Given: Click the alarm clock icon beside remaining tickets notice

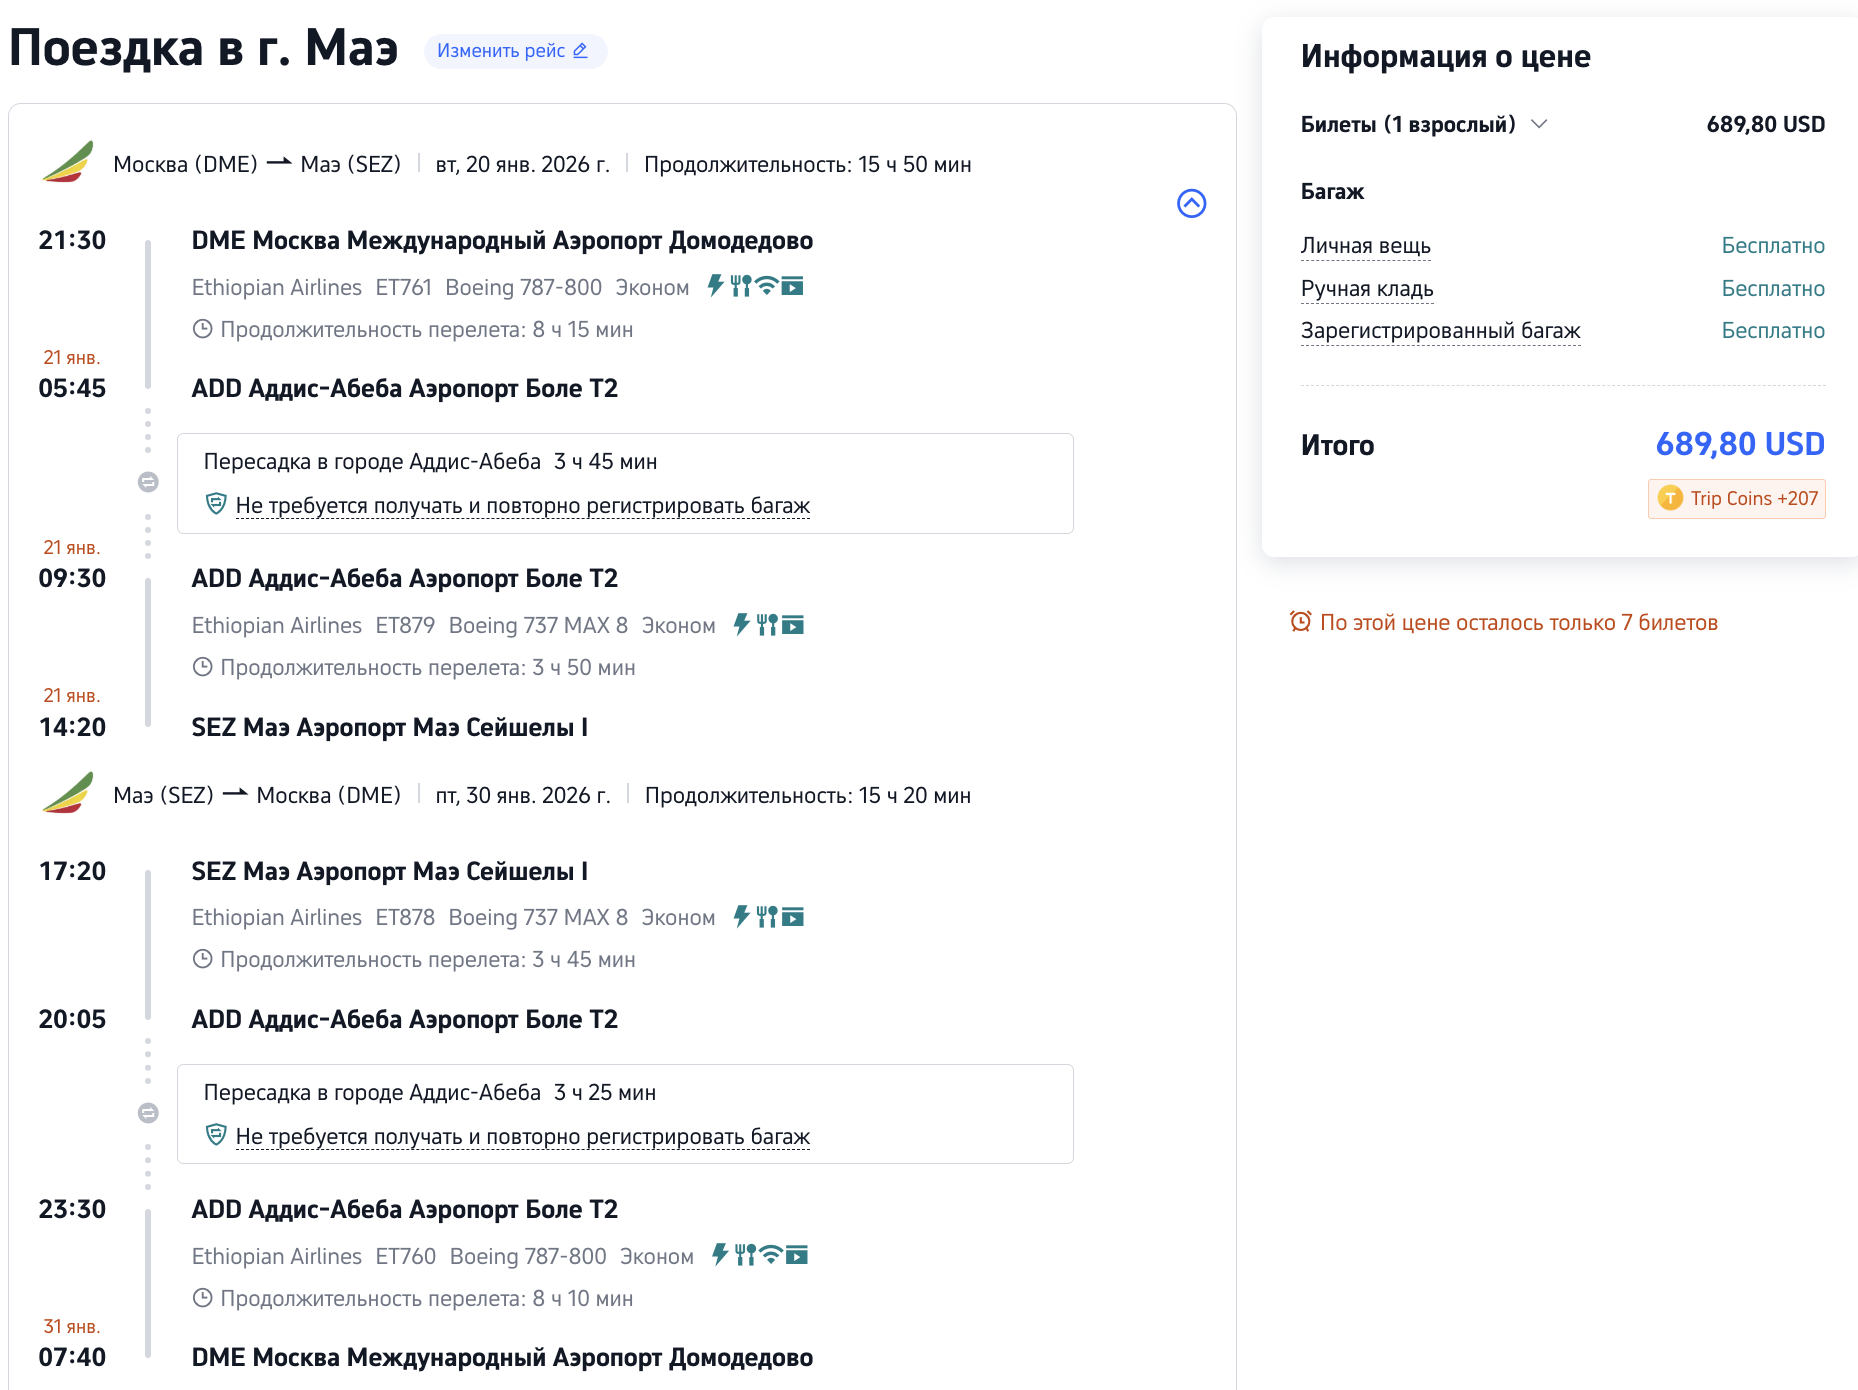Looking at the screenshot, I should (x=1300, y=622).
